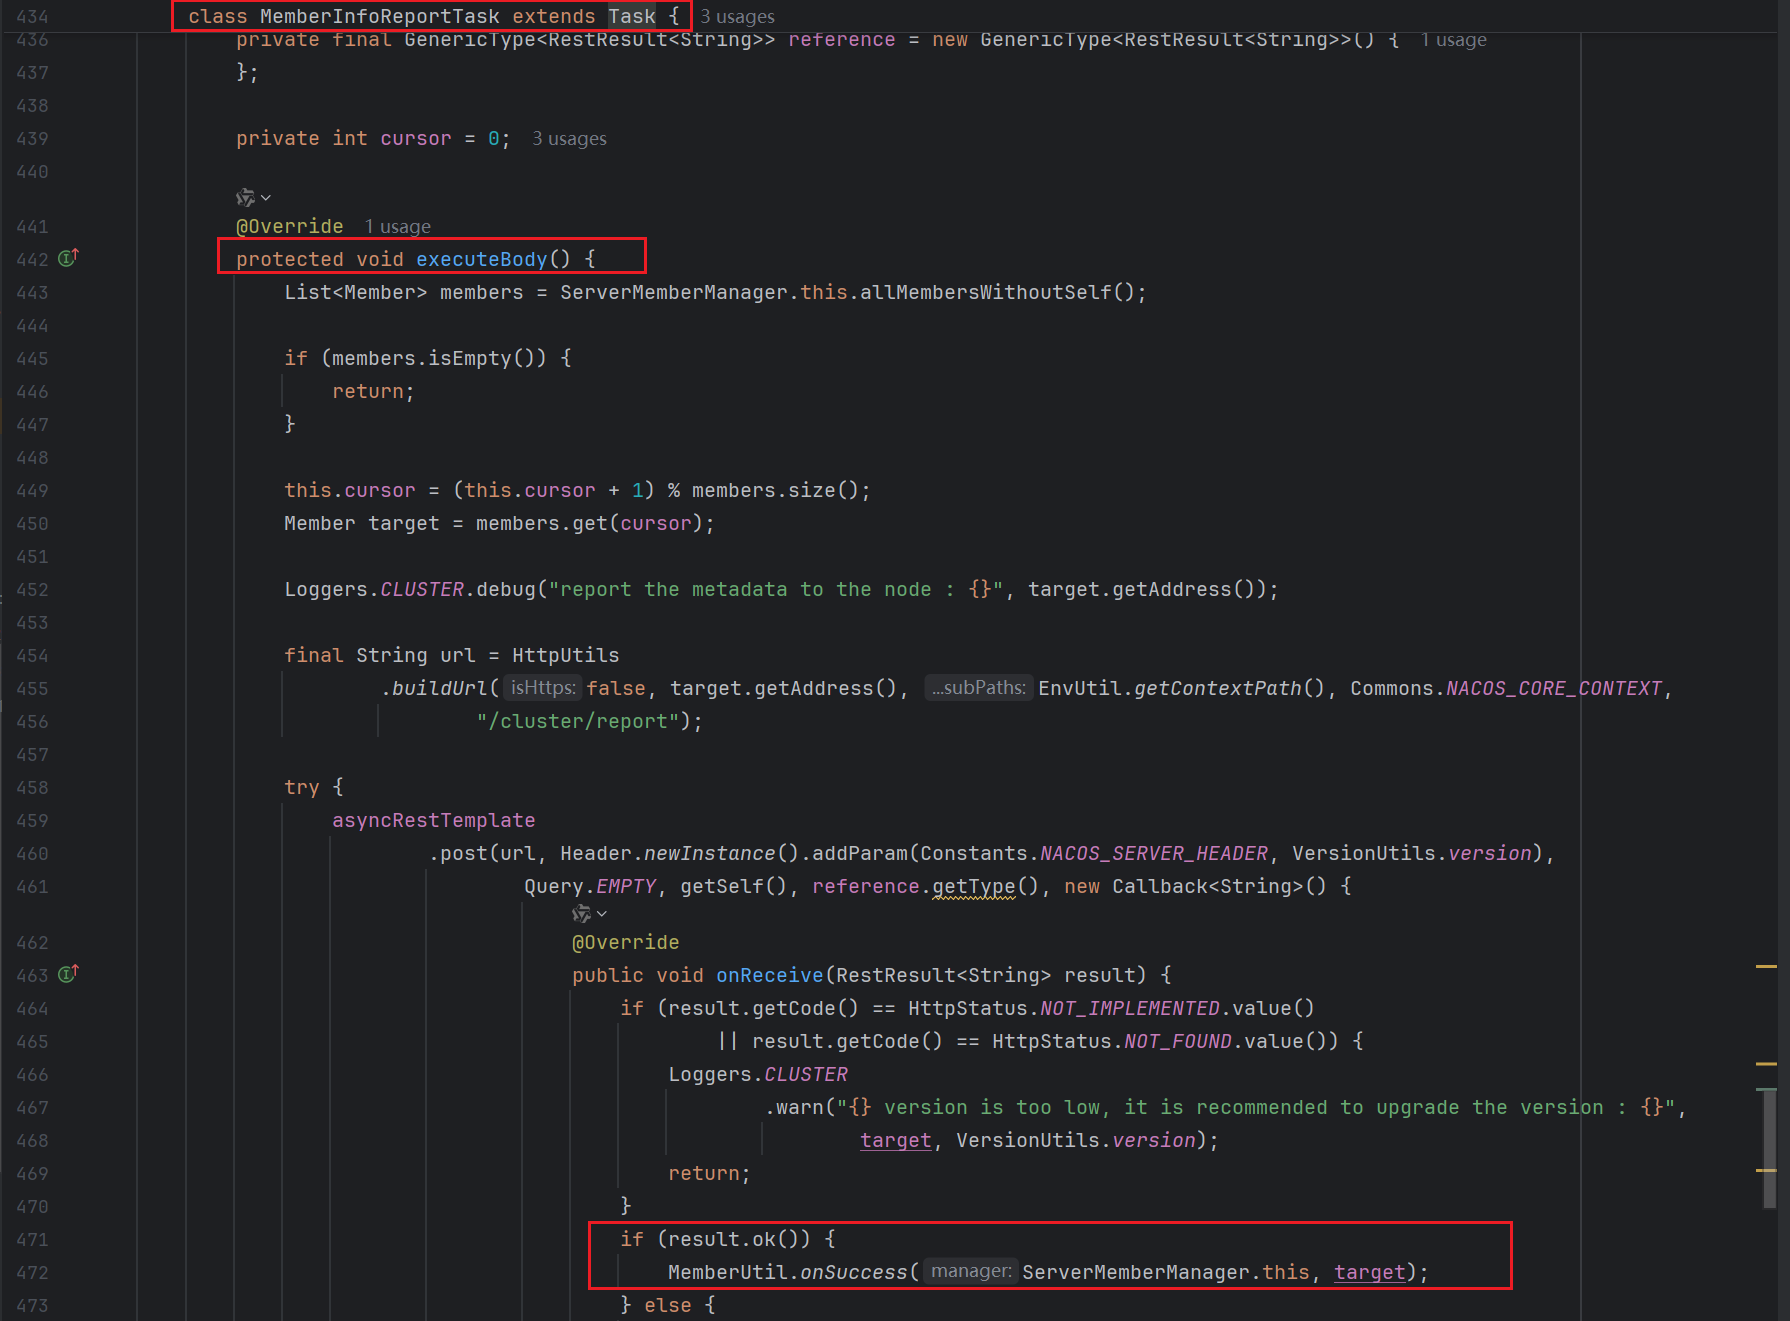Viewport: 1790px width, 1321px height.
Task: Click the overriding-method gutter icon beside executeBody
Action: (x=68, y=258)
